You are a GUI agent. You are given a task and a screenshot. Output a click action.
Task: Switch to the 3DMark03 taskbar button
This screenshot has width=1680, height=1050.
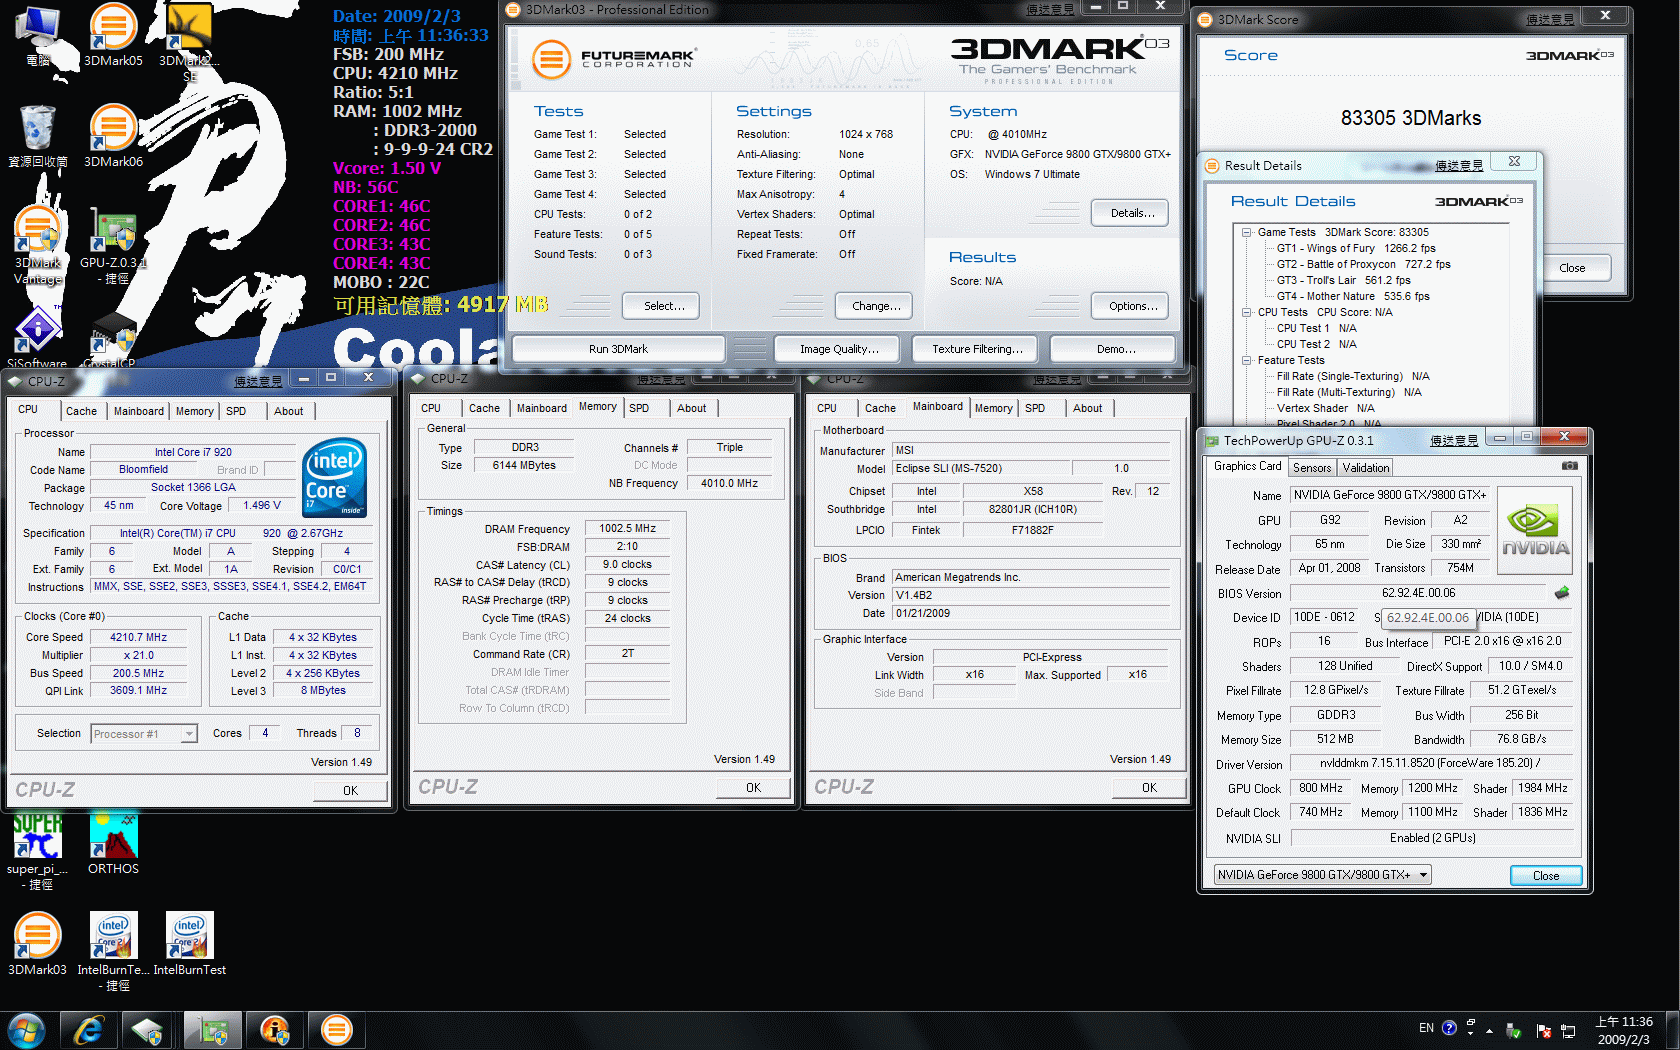[x=337, y=1030]
